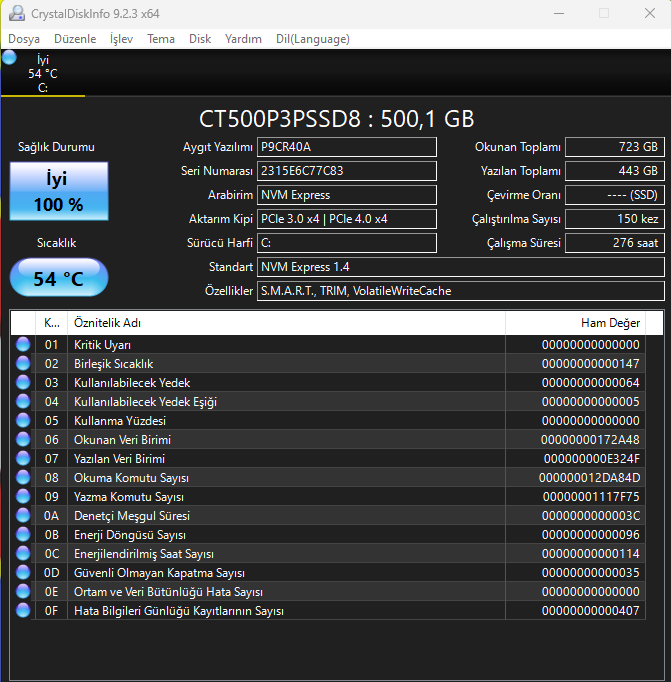671x682 pixels.
Task: Click the Okunan Toplamı value 723 GB
Action: point(614,147)
